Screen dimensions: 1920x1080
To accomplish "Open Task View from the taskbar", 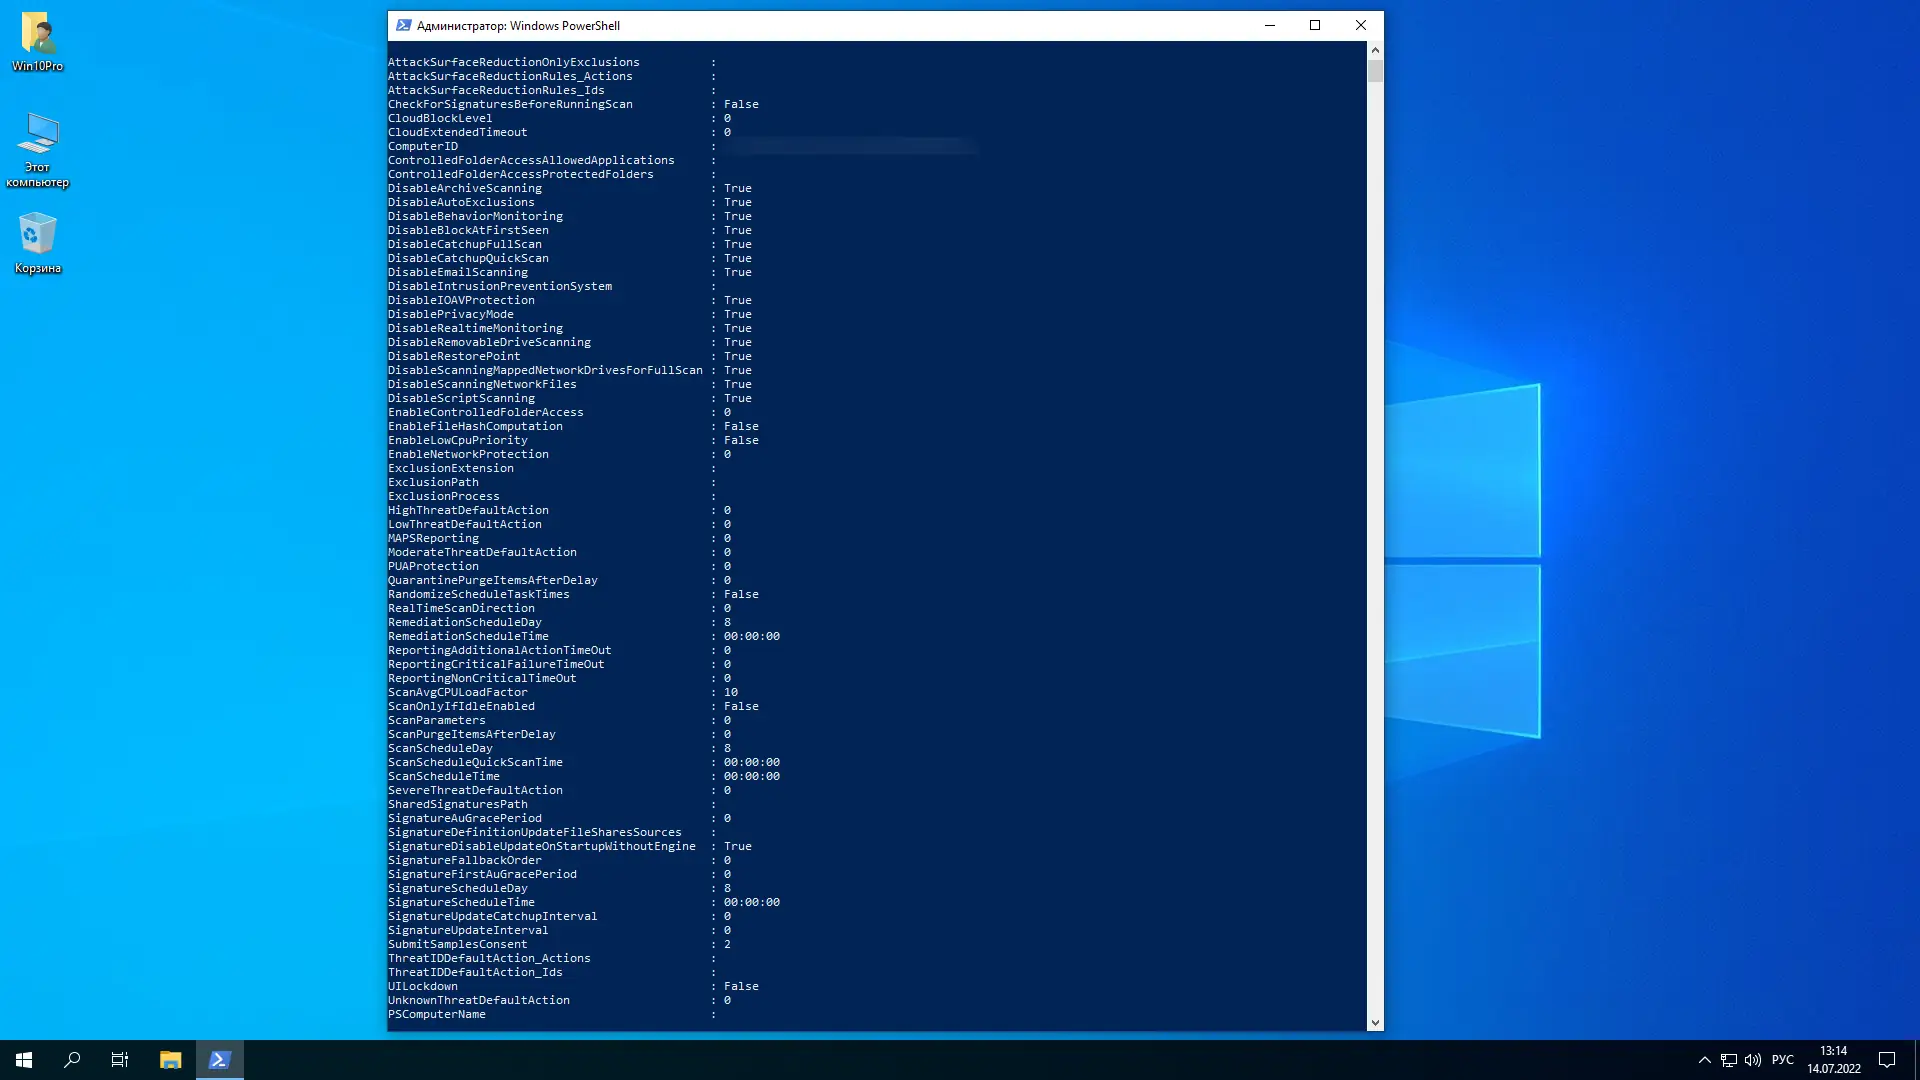I will pos(120,1060).
